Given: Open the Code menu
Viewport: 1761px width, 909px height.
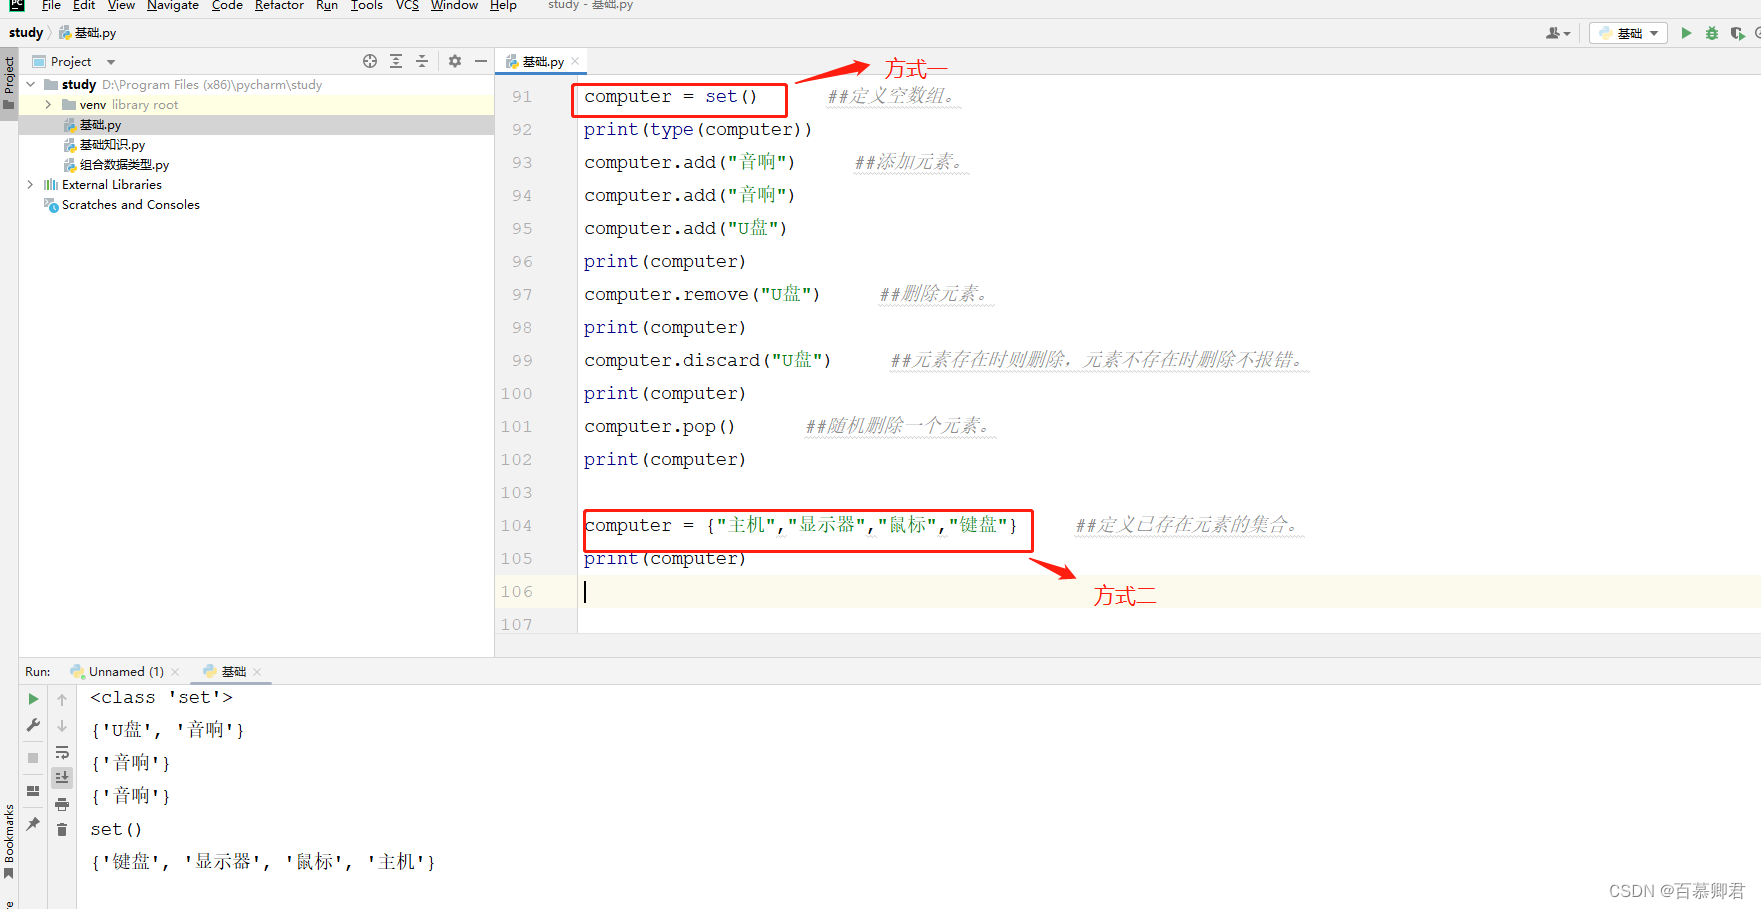Looking at the screenshot, I should (227, 6).
